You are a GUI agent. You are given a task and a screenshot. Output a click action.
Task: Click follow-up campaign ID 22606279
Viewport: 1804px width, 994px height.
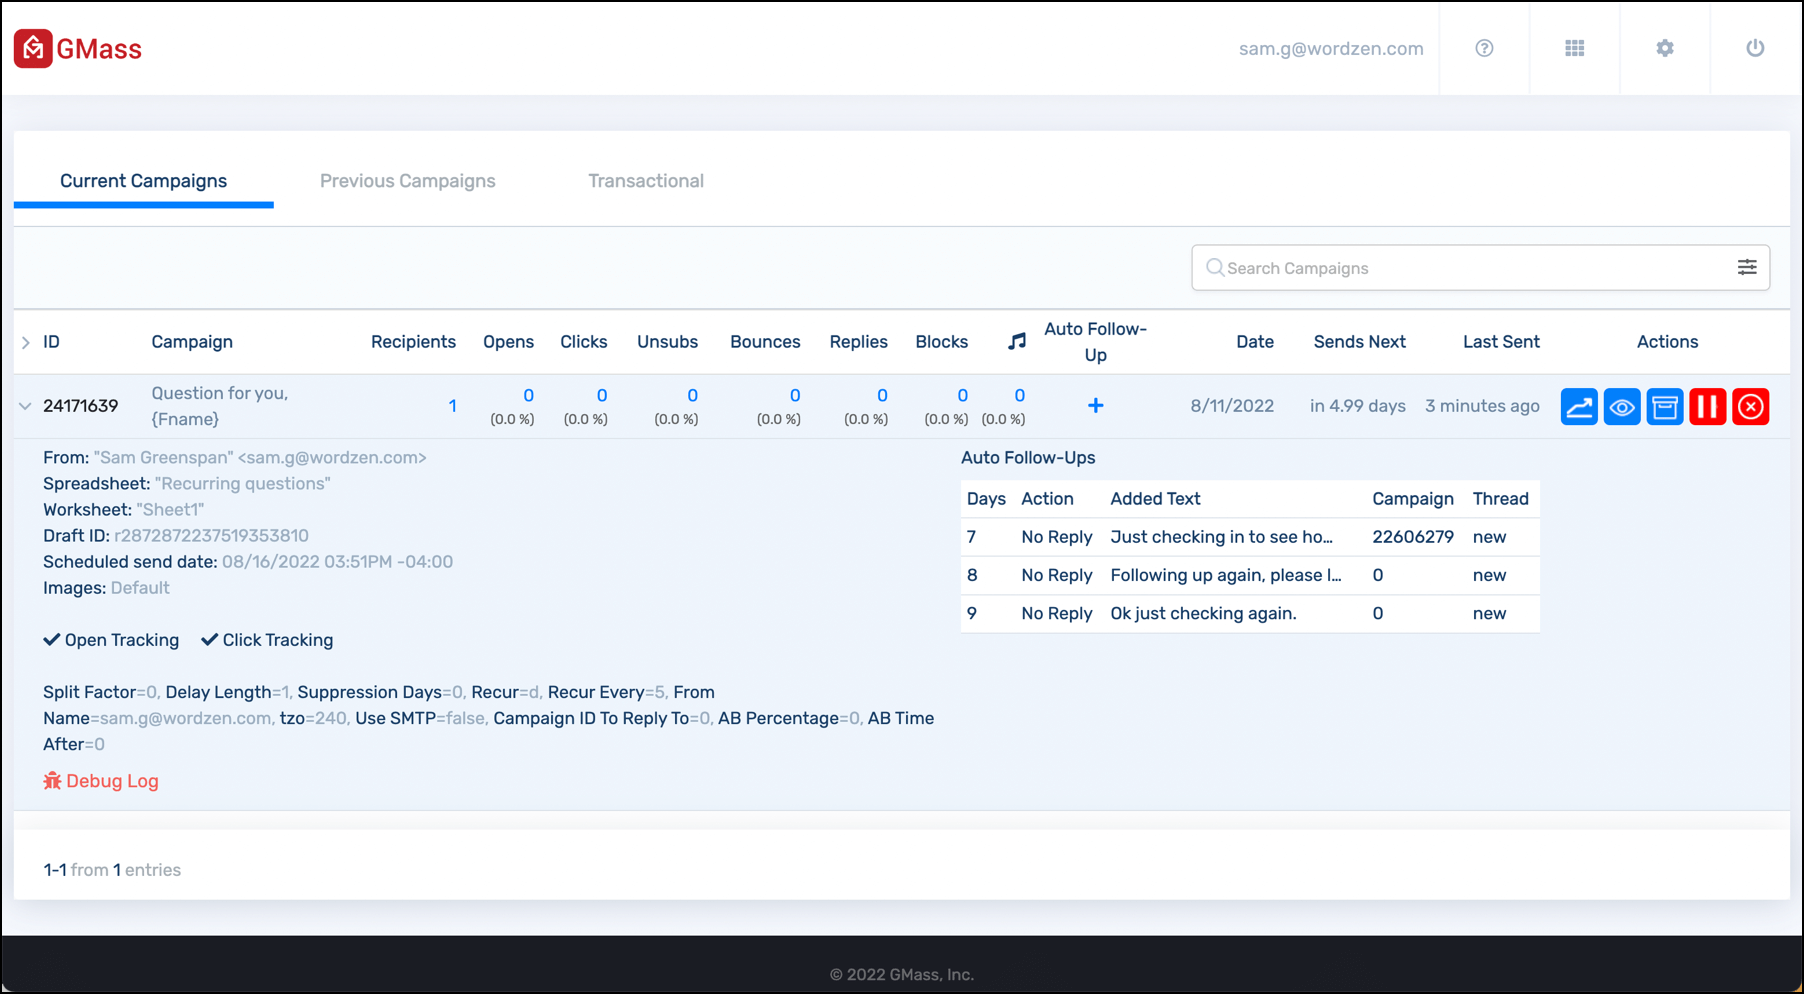[1413, 537]
